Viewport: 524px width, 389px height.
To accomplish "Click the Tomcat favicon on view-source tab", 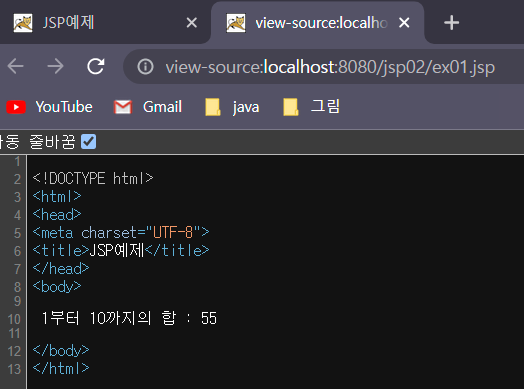I will (x=236, y=23).
